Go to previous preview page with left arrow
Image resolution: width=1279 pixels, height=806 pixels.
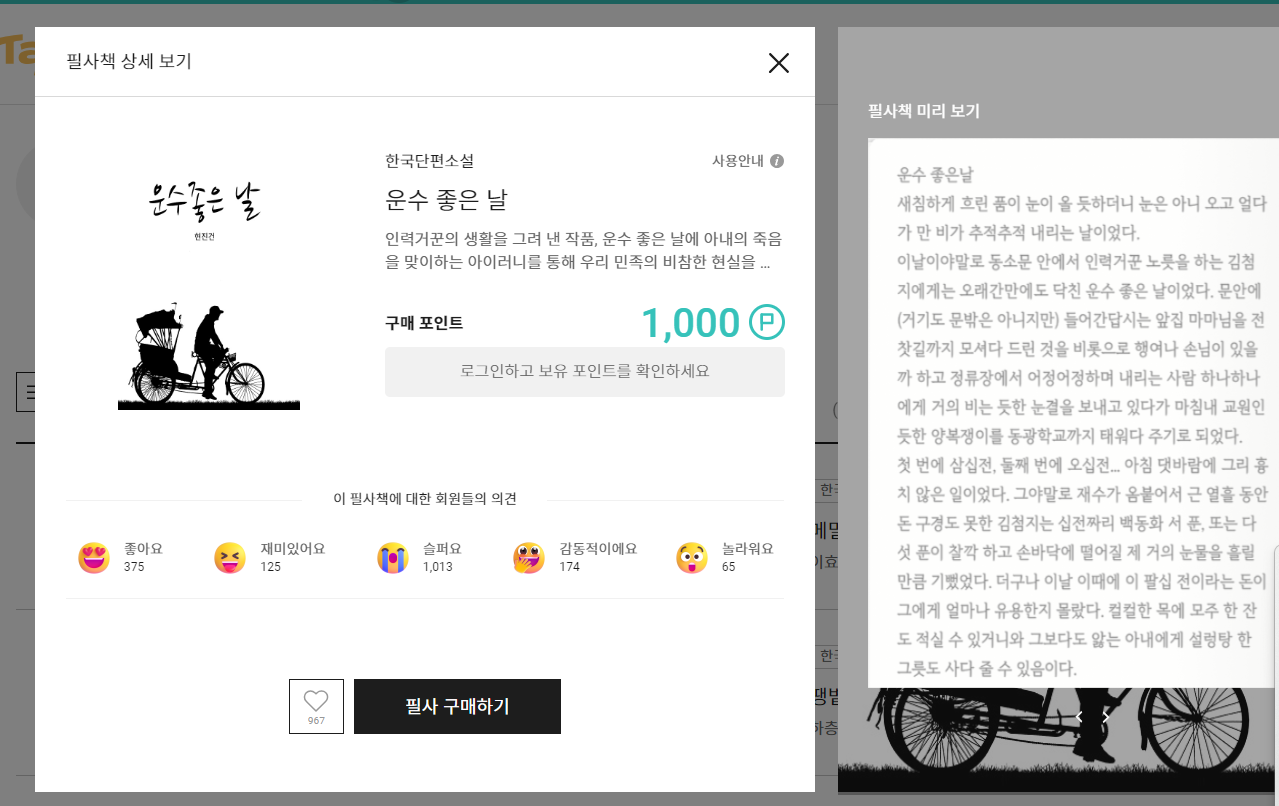(1078, 717)
